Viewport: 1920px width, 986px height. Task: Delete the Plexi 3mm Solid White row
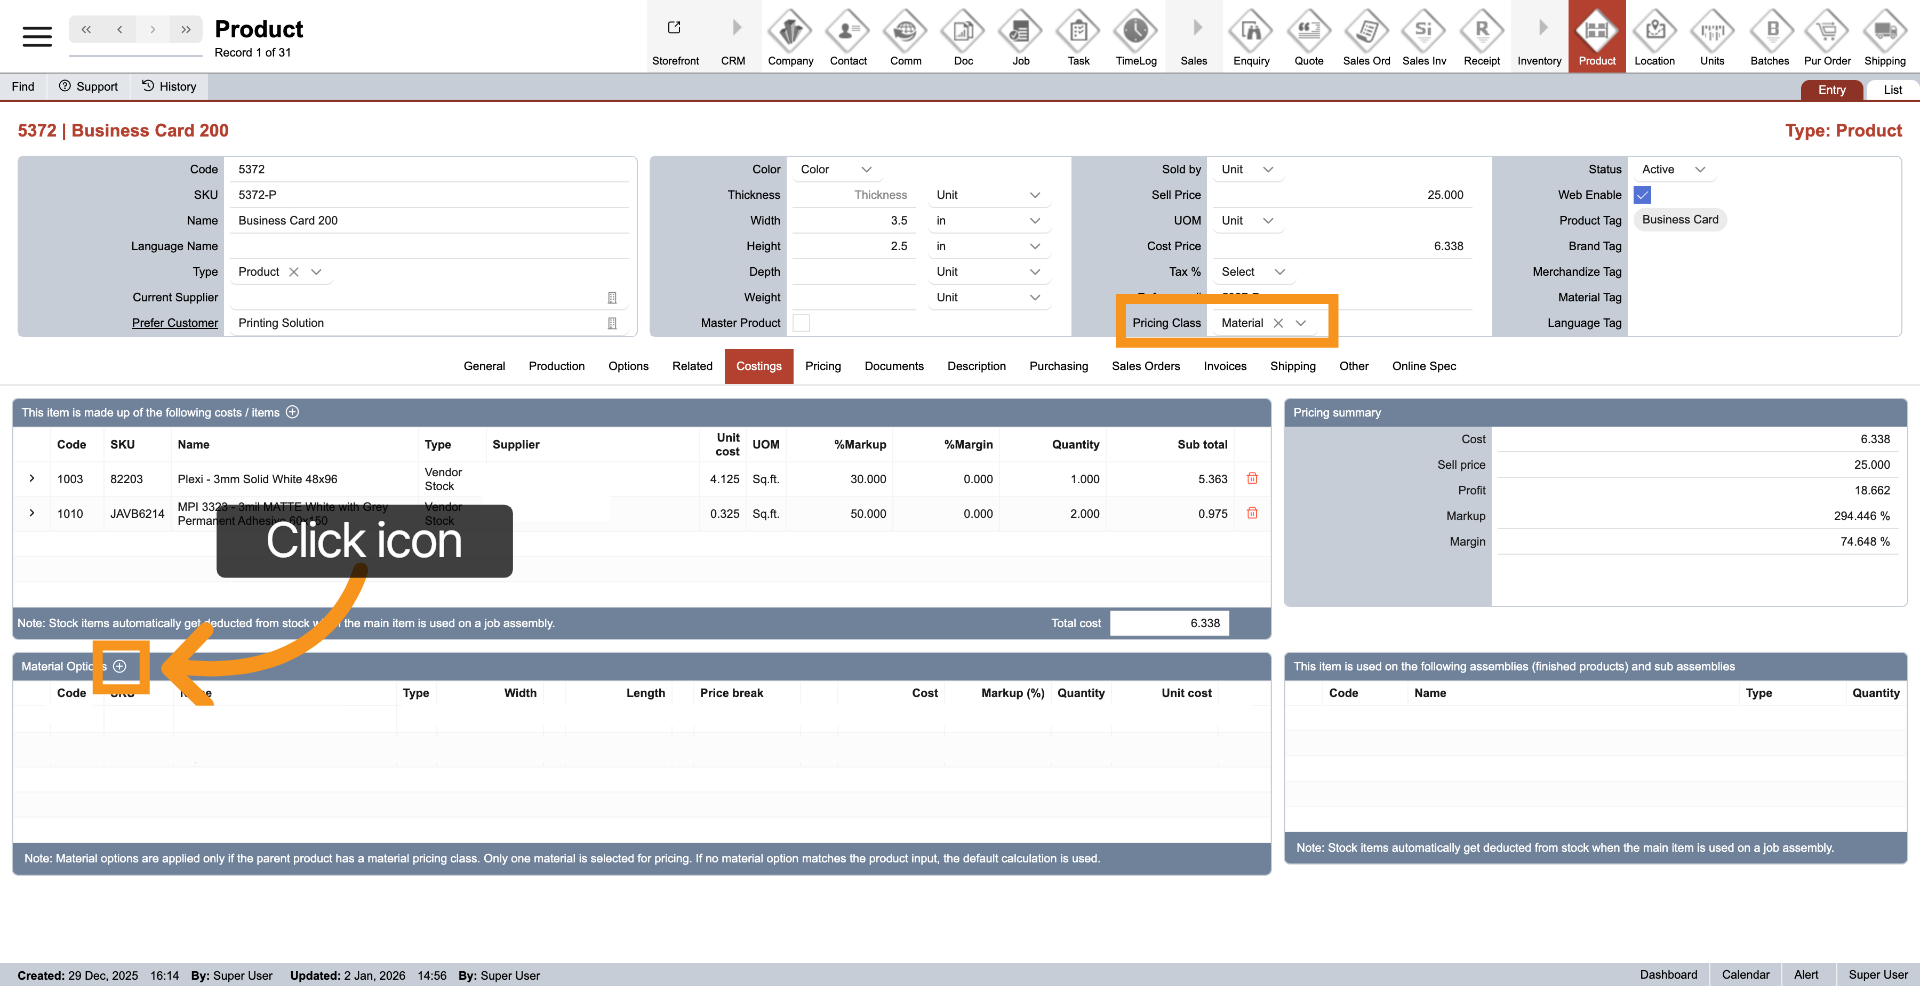(x=1252, y=479)
